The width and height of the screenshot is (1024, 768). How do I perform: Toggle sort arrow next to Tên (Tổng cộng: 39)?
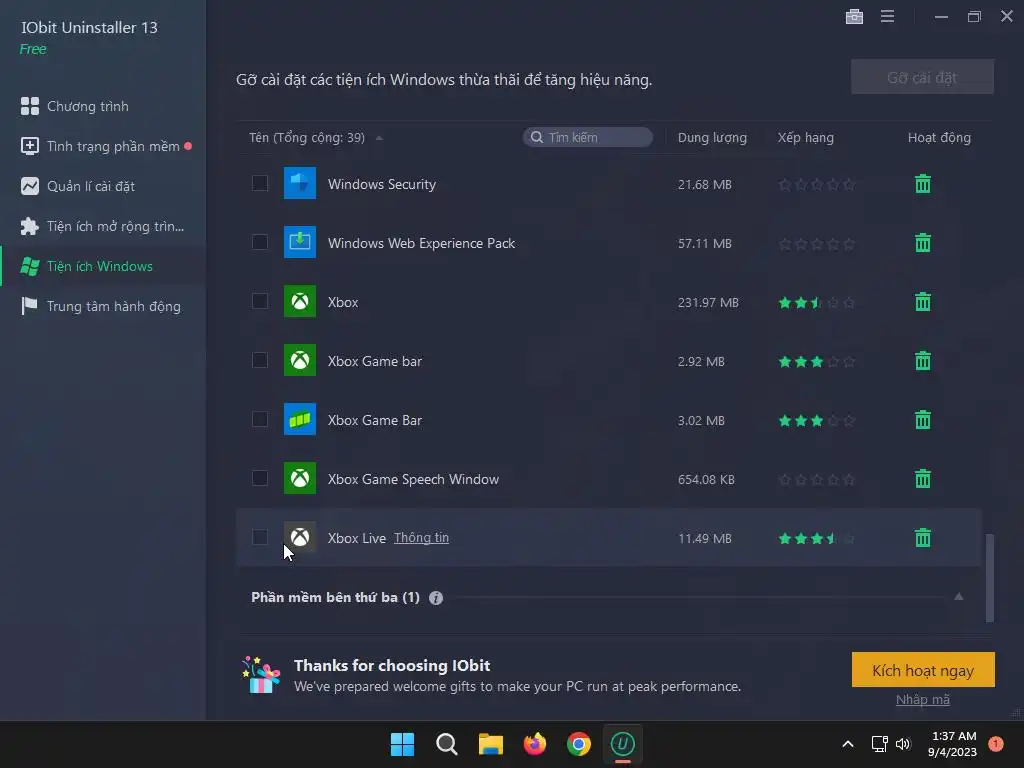pyautogui.click(x=379, y=138)
